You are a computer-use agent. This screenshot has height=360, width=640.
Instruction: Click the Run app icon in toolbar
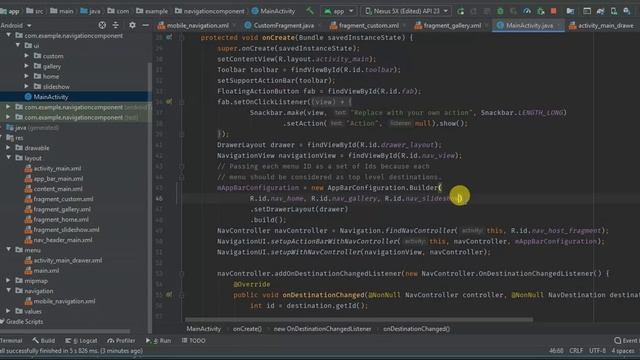(460, 11)
